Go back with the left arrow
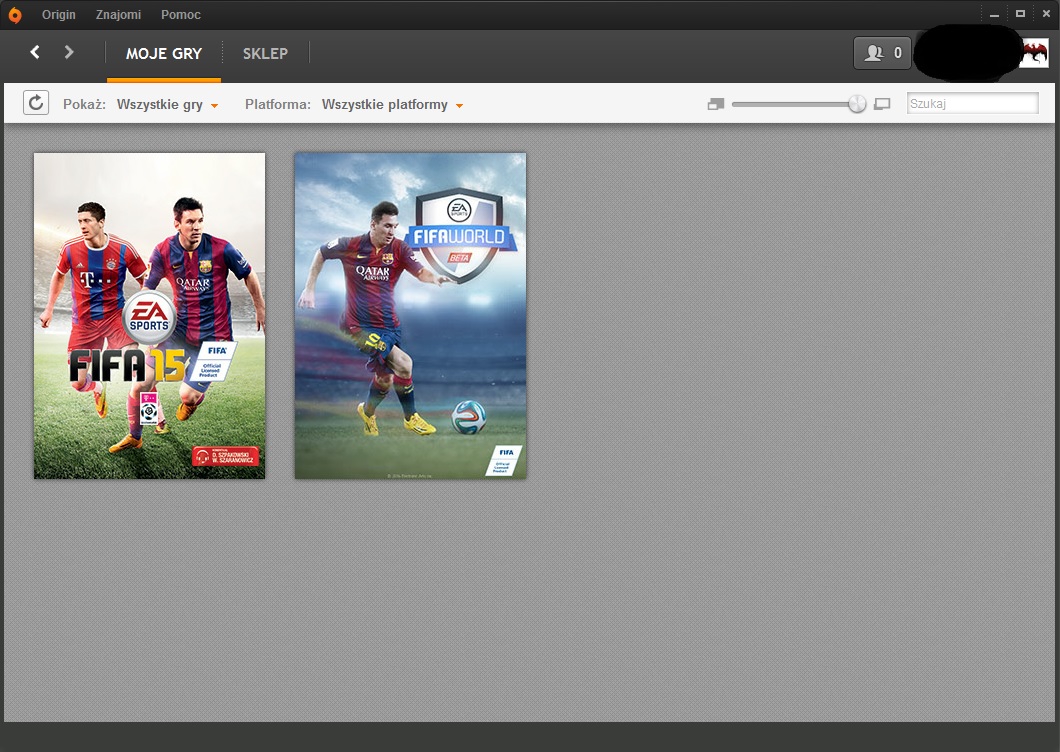 35,52
